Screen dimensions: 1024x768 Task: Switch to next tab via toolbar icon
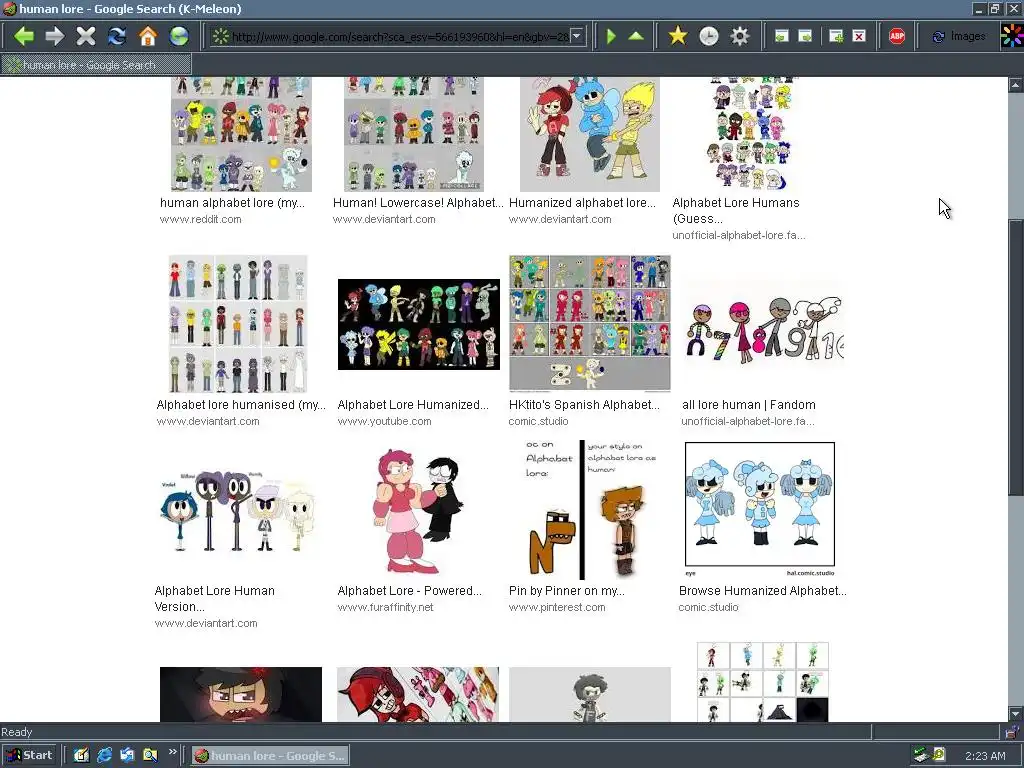pos(805,36)
